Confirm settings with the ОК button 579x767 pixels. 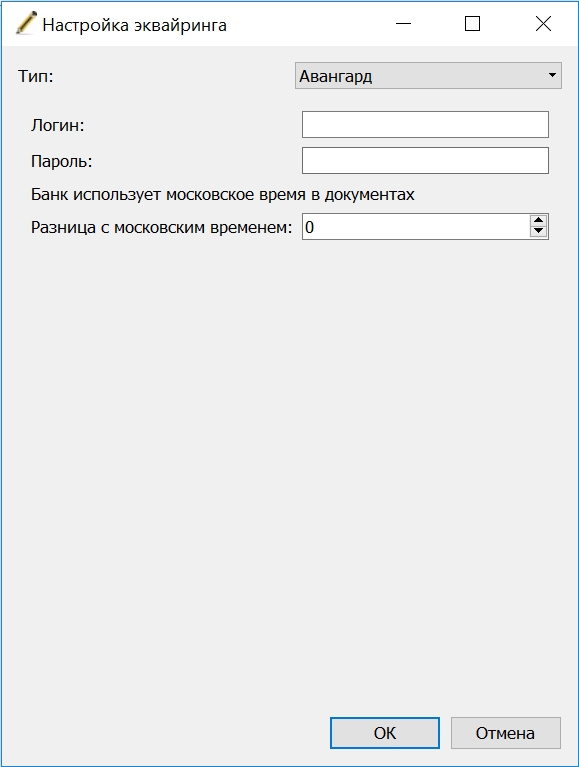(385, 733)
